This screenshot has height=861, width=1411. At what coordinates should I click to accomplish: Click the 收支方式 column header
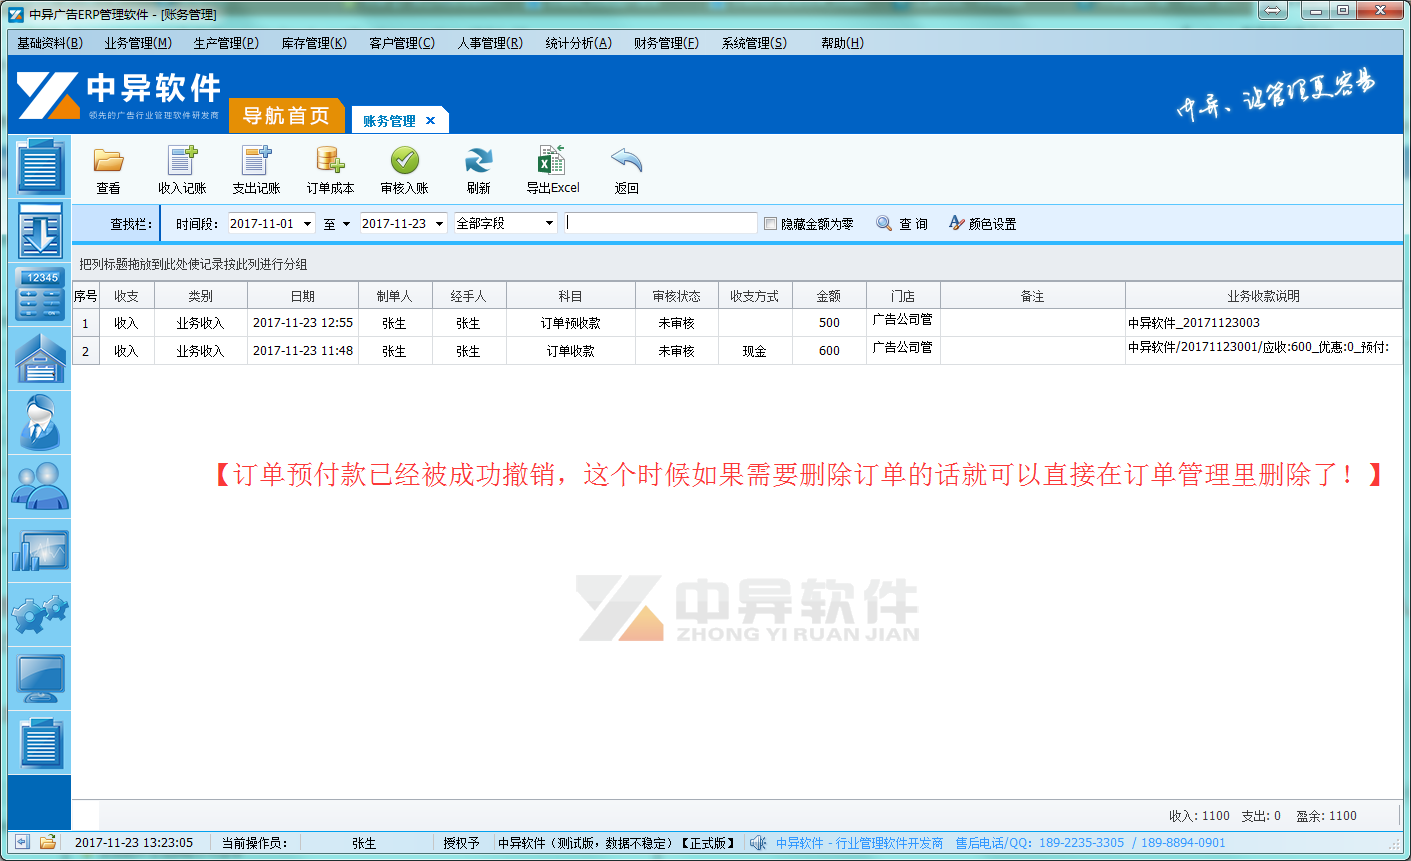(755, 296)
